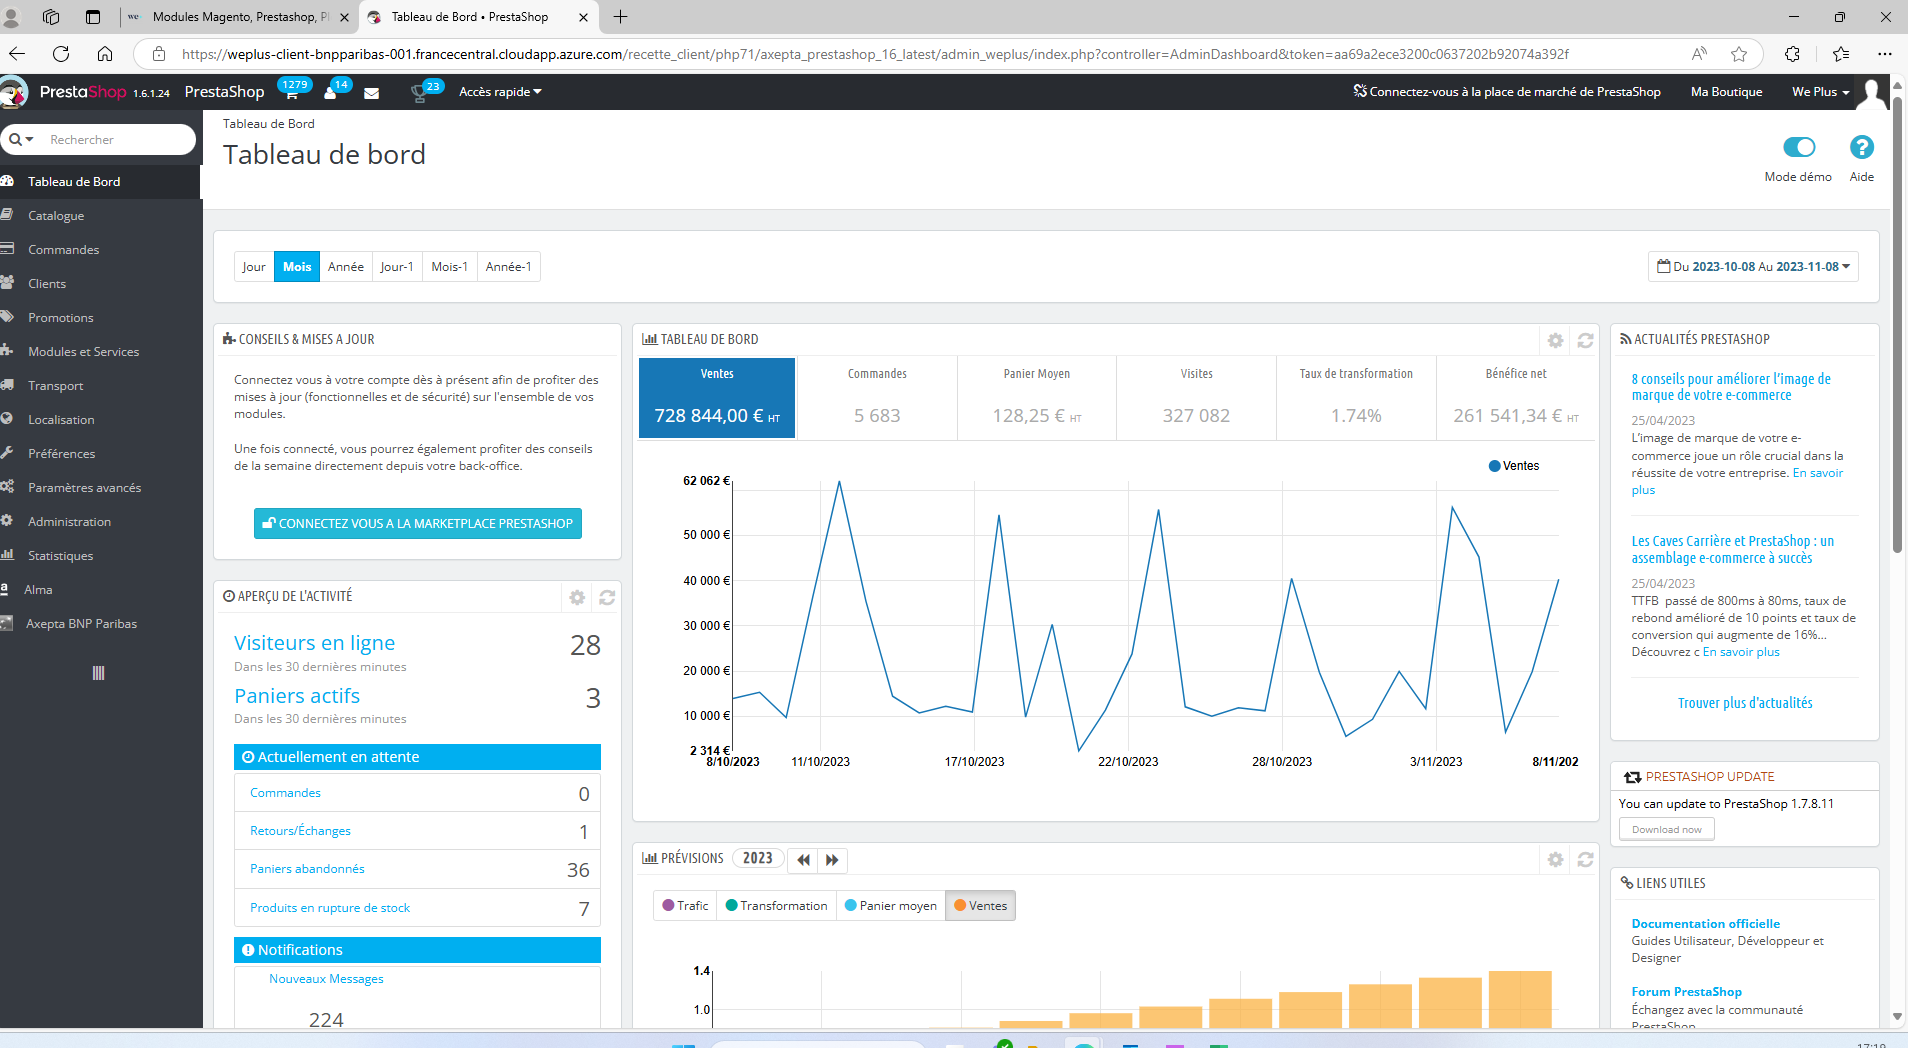
Task: Select the Ventes KPI tile
Action: pos(717,398)
